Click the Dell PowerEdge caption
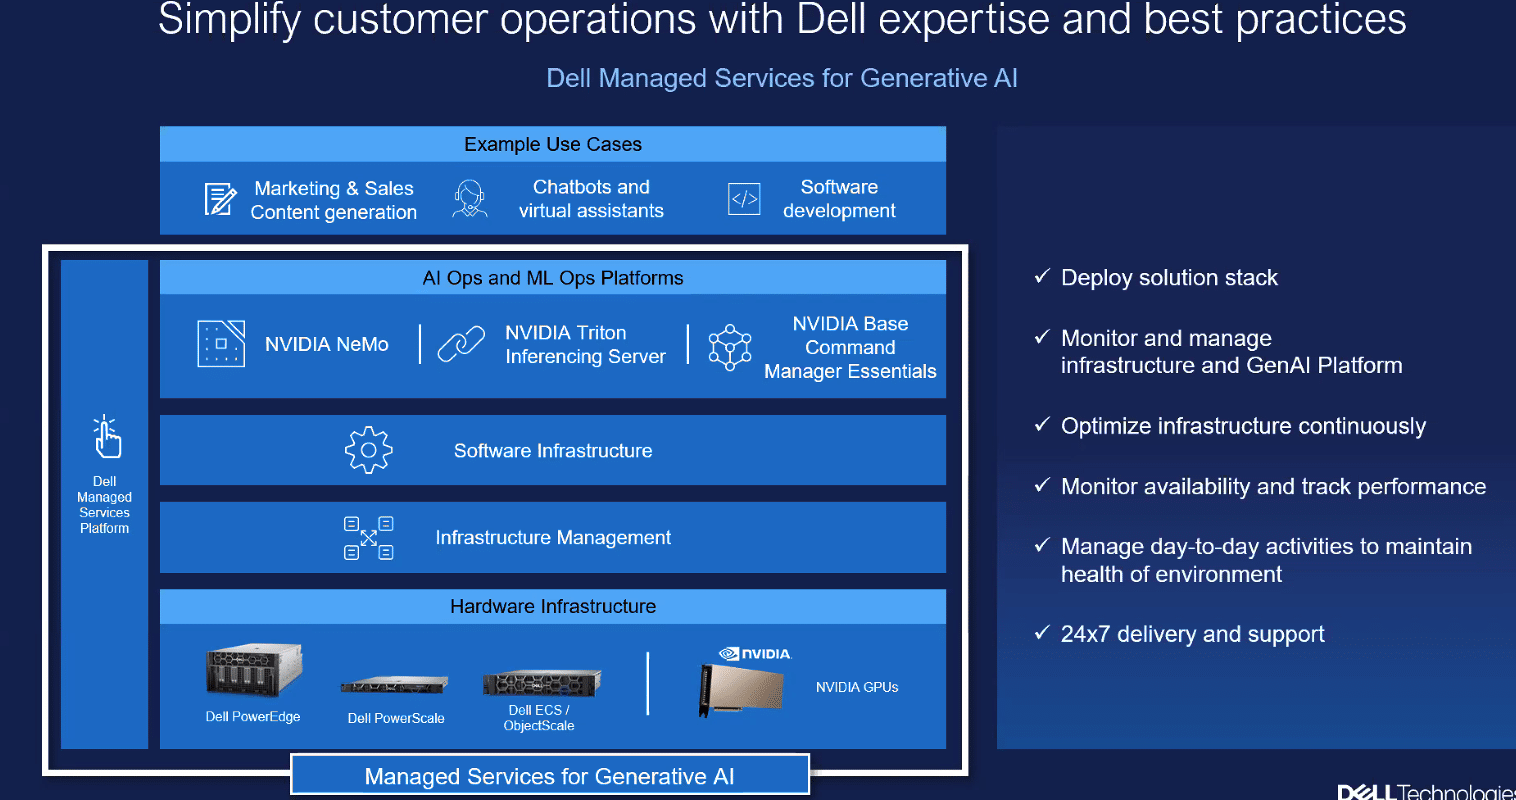Viewport: 1516px width, 800px height. pos(253,716)
